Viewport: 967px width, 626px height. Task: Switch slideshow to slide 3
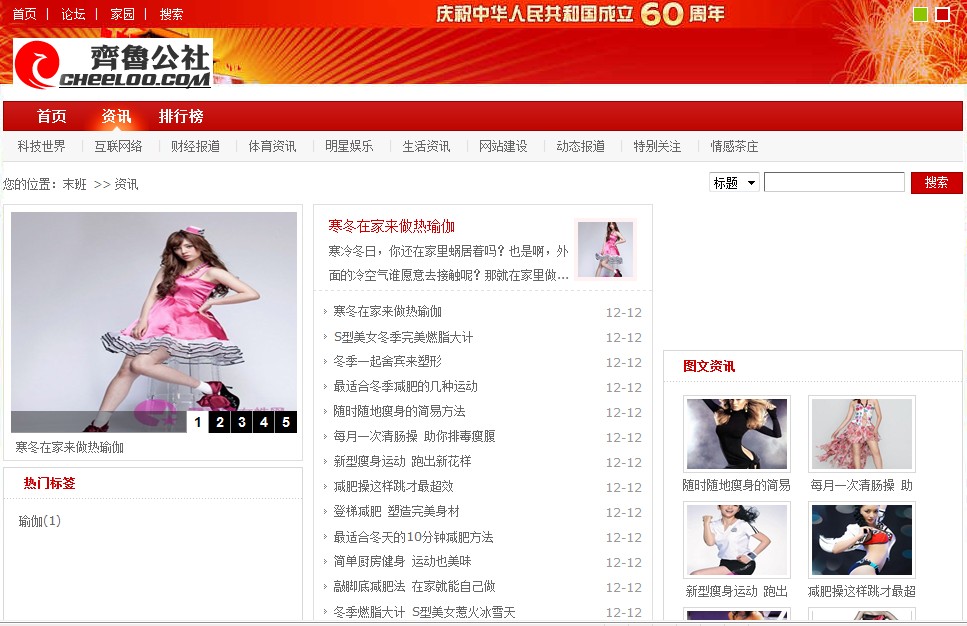coord(242,422)
